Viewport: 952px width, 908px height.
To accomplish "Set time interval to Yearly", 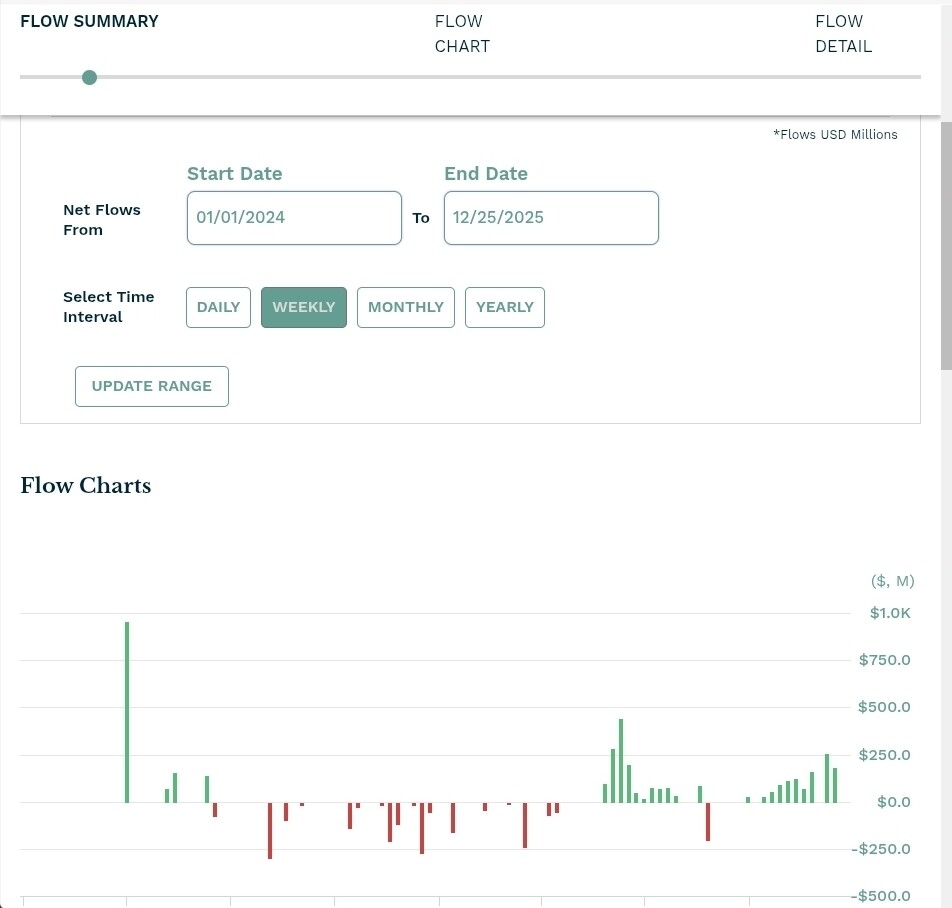I will coord(505,307).
